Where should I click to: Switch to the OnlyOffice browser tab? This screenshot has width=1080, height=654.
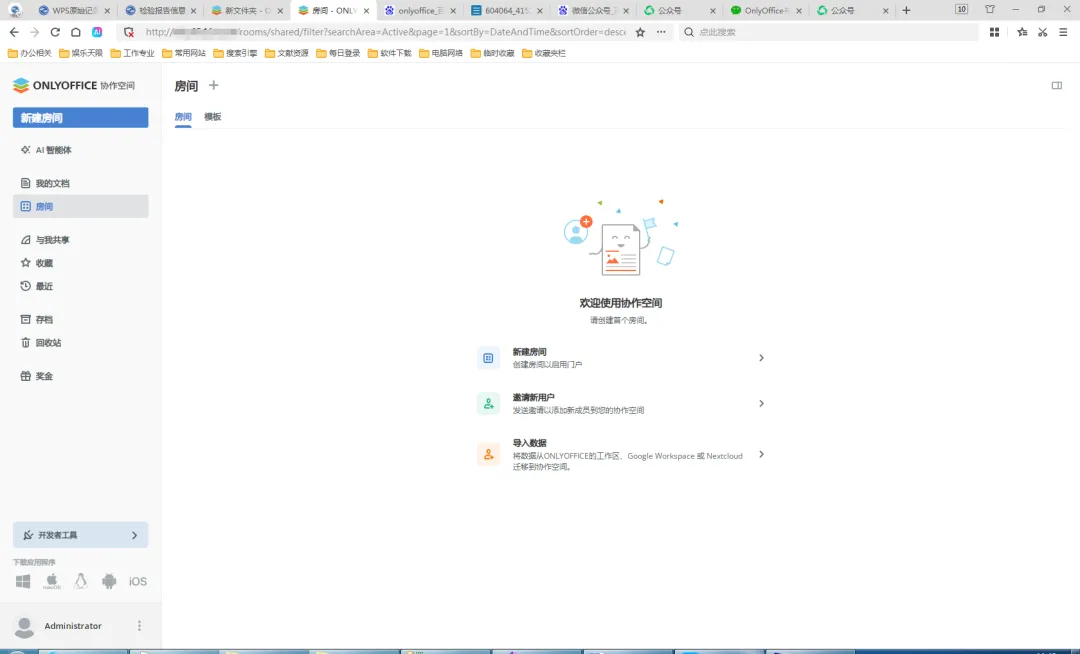tap(766, 10)
